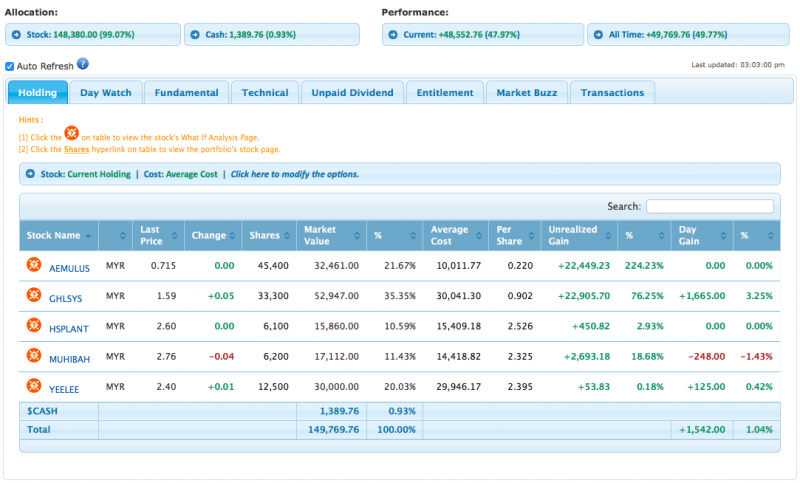Switch to the Day Watch tab
Screen dimensions: 800x483
[x=105, y=93]
